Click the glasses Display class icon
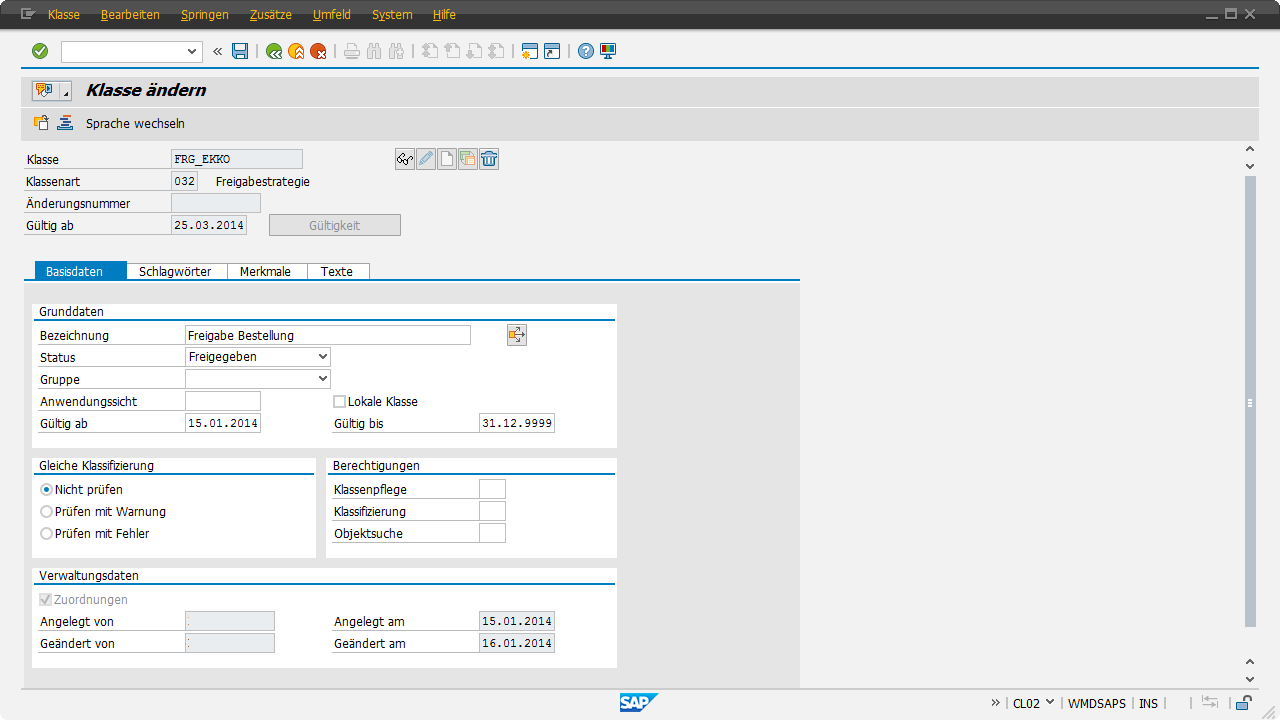 click(405, 159)
